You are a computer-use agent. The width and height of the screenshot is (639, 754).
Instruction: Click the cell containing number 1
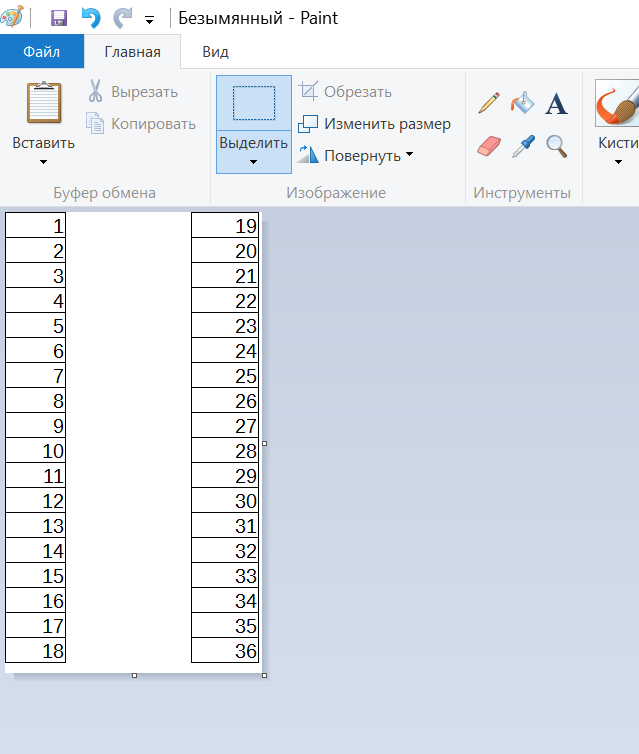point(36,225)
